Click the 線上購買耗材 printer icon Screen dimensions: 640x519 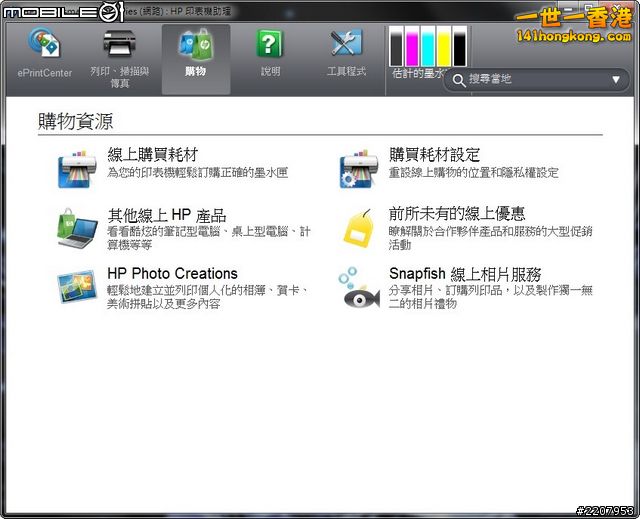(75, 168)
